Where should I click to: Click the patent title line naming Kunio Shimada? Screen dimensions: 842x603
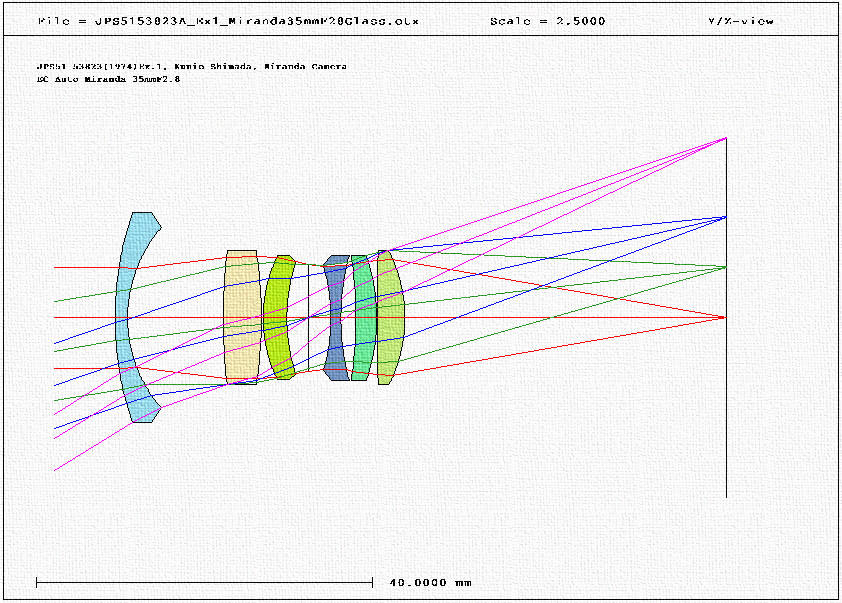(192, 67)
